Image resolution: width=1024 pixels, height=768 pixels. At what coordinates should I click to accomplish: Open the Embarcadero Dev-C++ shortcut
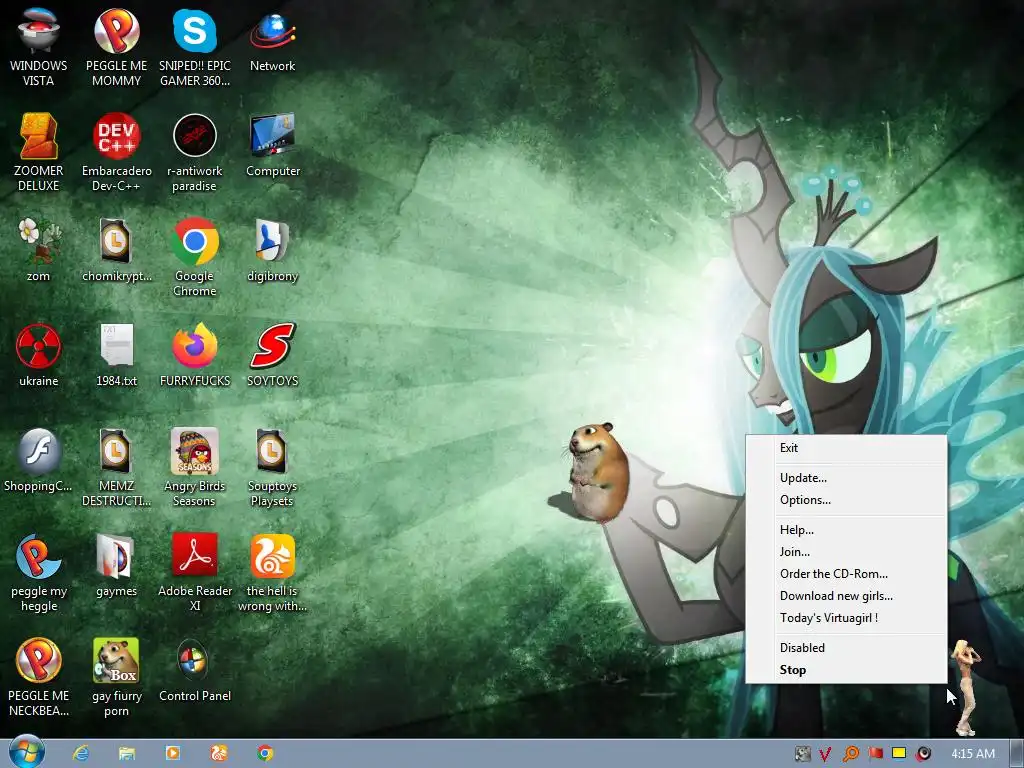(116, 152)
